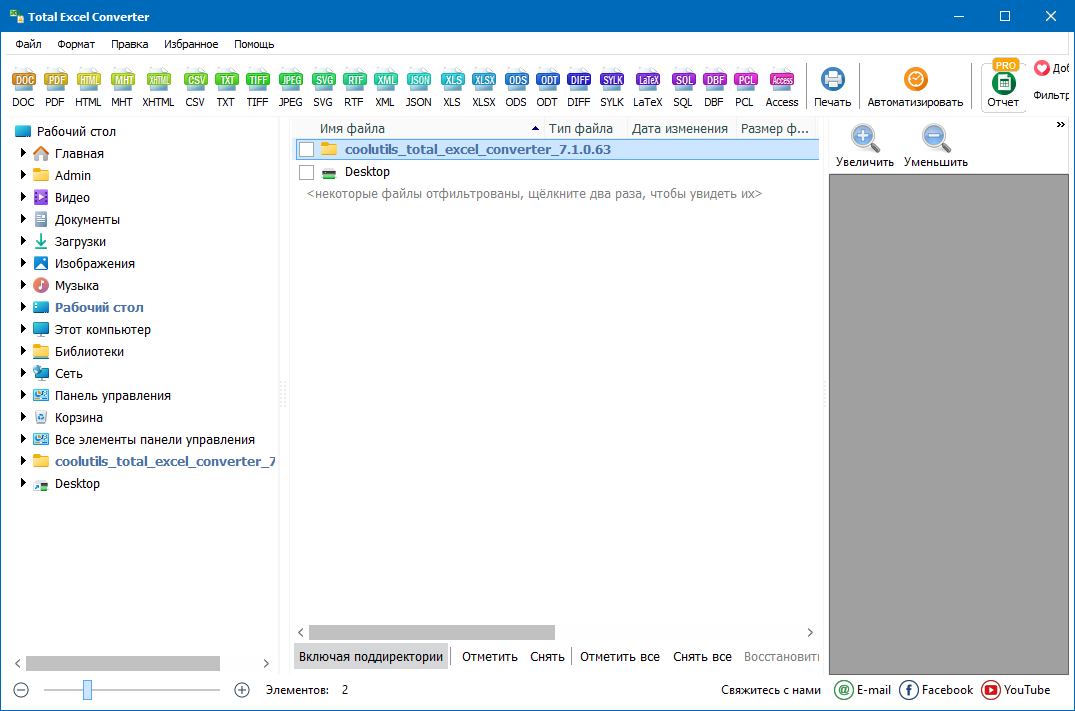The image size is (1075, 711).
Task: Collapse the Панель управления tree entry
Action: tap(22, 395)
